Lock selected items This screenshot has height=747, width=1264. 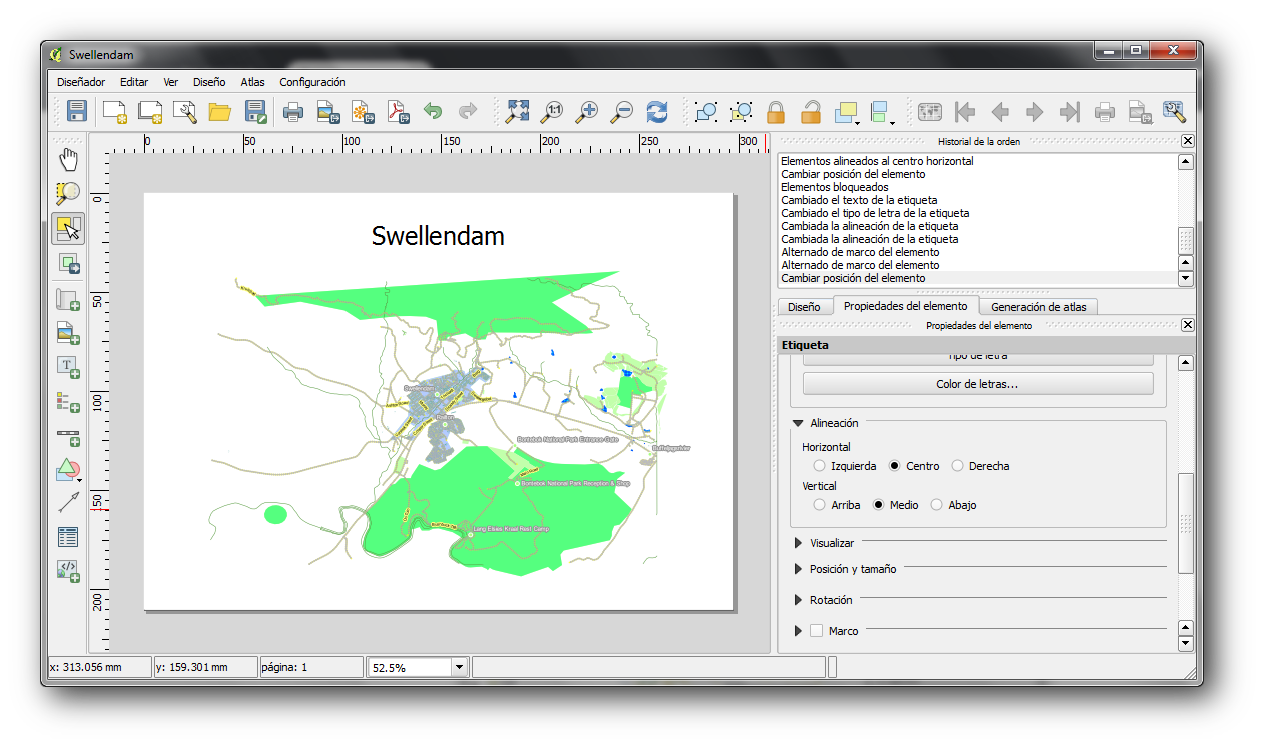tap(776, 112)
